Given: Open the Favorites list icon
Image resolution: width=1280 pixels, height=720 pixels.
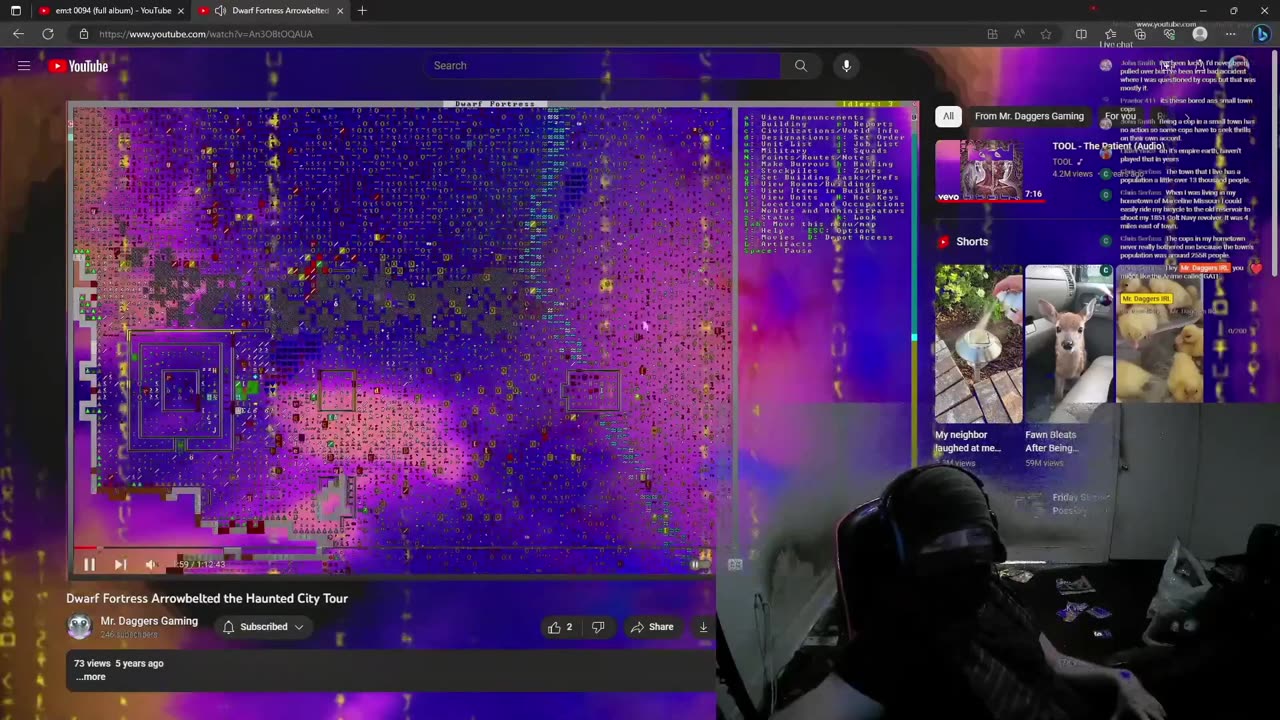Looking at the screenshot, I should point(1110,34).
